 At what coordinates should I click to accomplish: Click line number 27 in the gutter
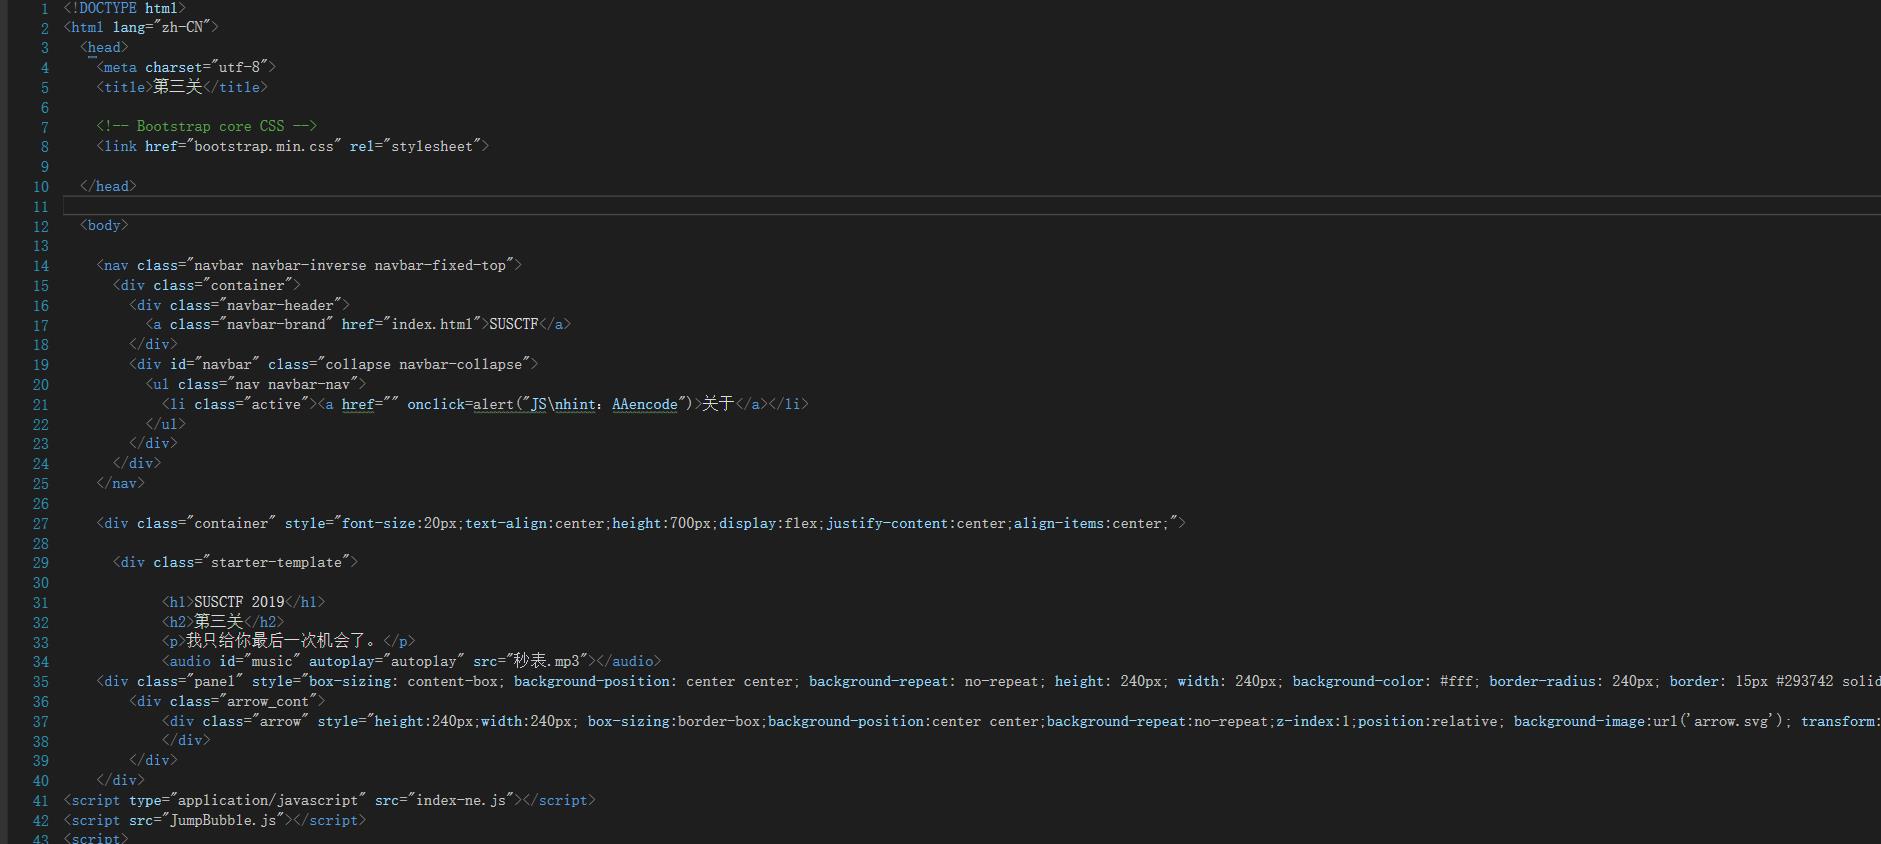(40, 524)
